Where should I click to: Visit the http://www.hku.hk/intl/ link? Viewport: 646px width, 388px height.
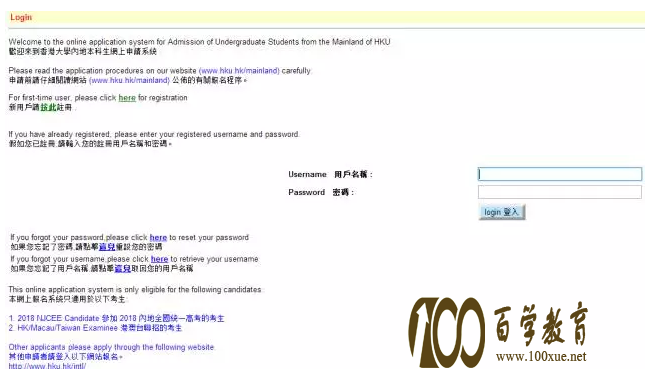coord(47,366)
